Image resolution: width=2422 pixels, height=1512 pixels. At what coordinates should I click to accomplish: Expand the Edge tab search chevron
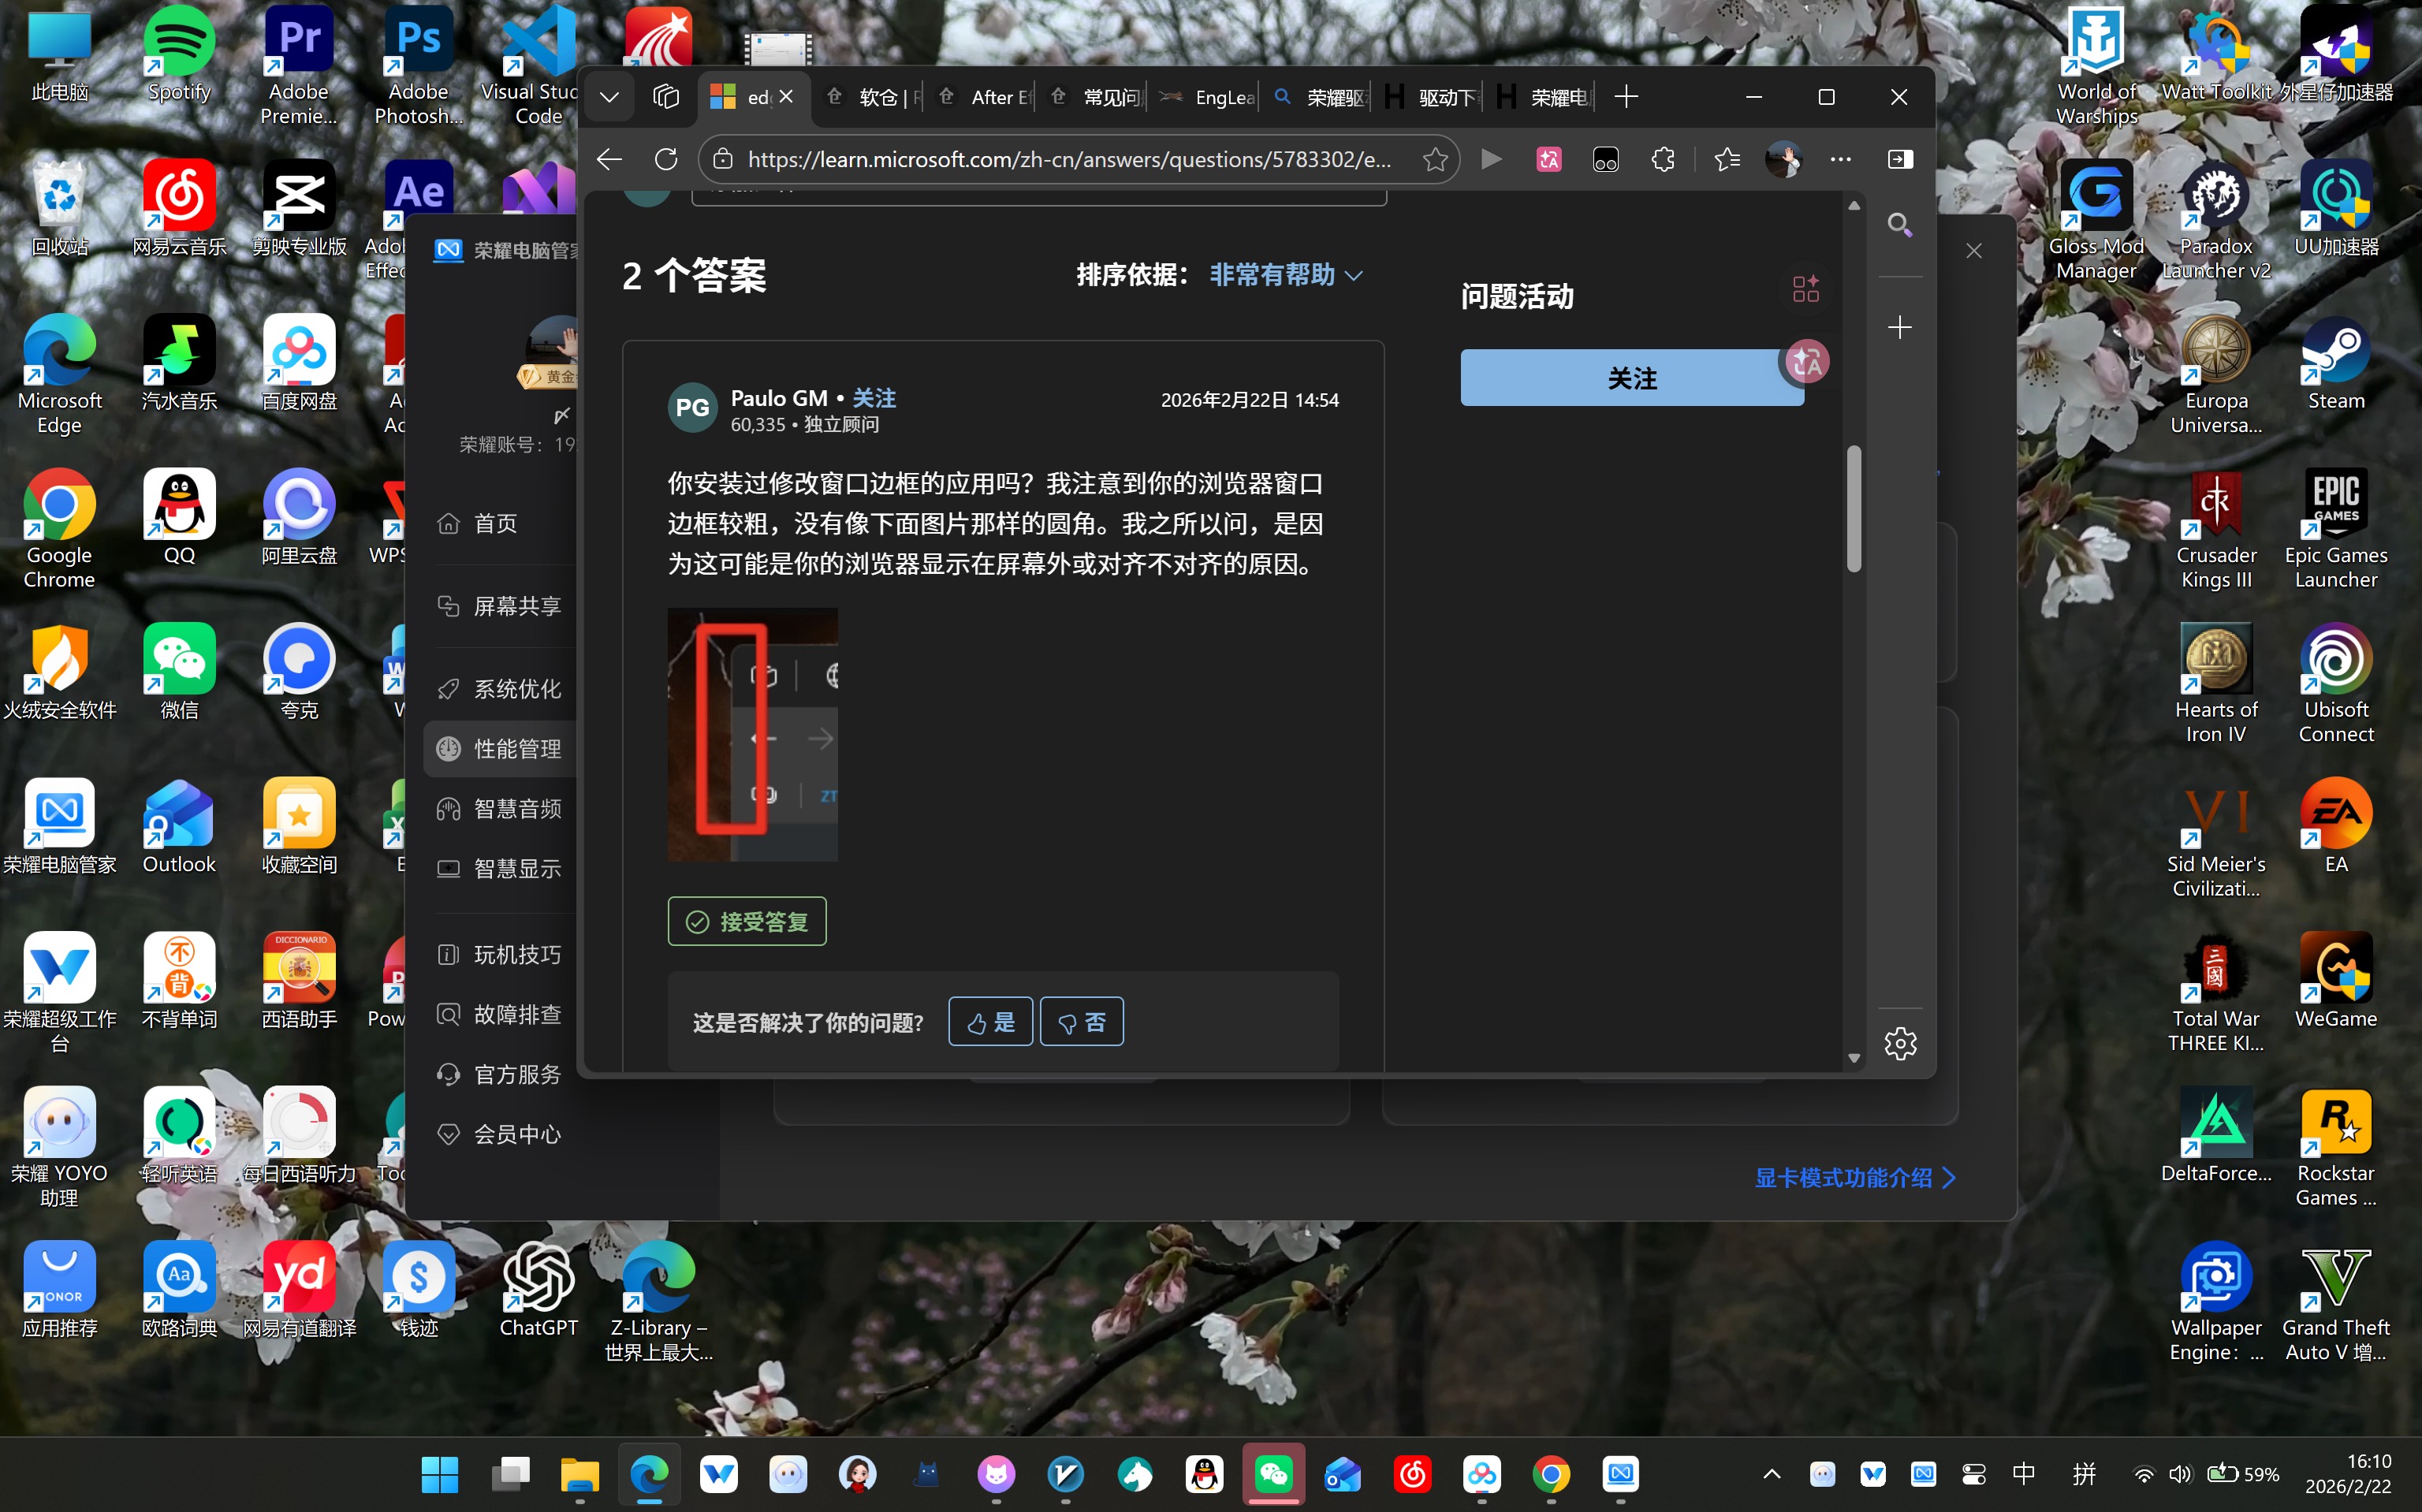point(609,97)
